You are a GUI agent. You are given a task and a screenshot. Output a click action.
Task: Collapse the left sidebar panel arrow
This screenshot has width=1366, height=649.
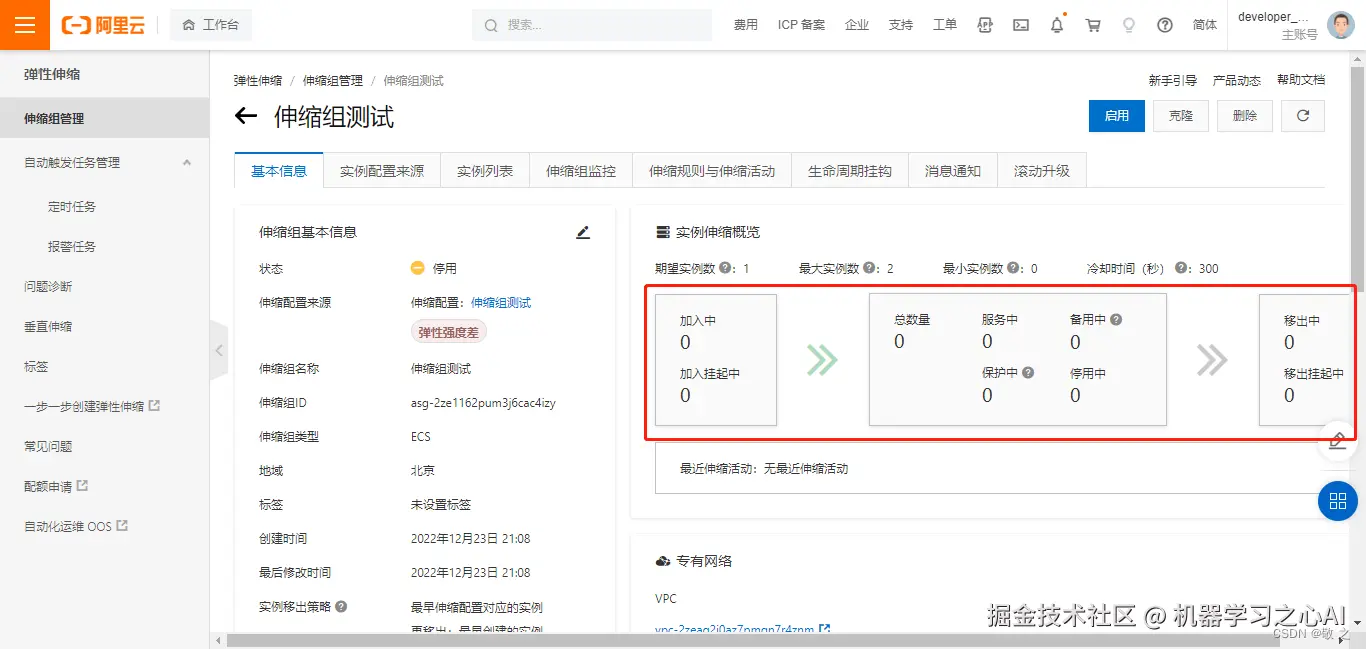pos(218,350)
